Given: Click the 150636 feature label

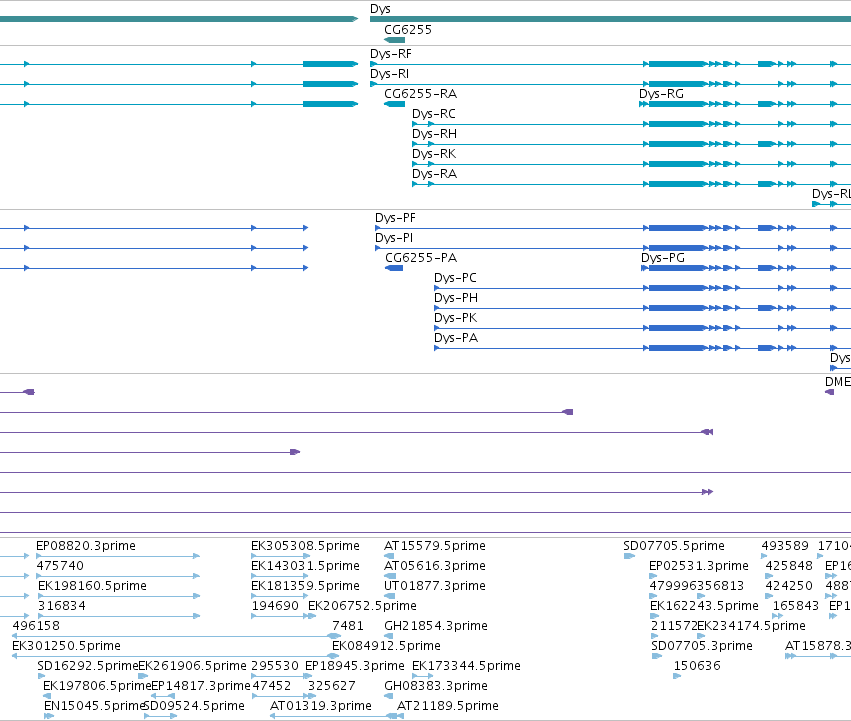Looking at the screenshot, I should (x=697, y=666).
